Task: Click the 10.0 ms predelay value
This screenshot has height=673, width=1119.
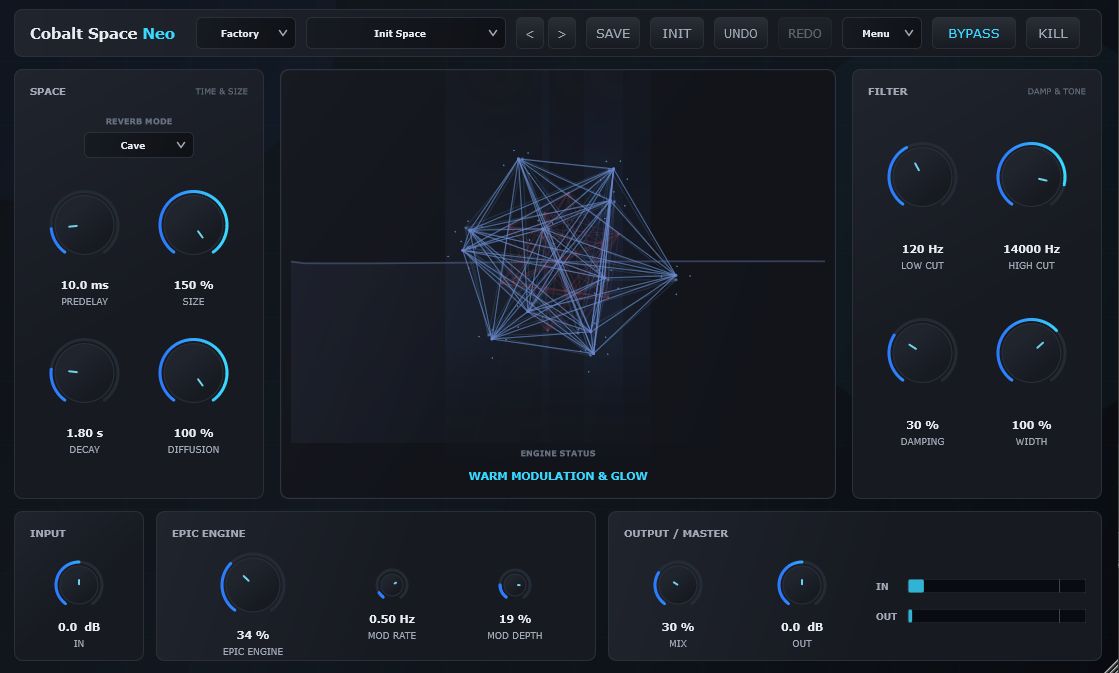Action: click(84, 285)
